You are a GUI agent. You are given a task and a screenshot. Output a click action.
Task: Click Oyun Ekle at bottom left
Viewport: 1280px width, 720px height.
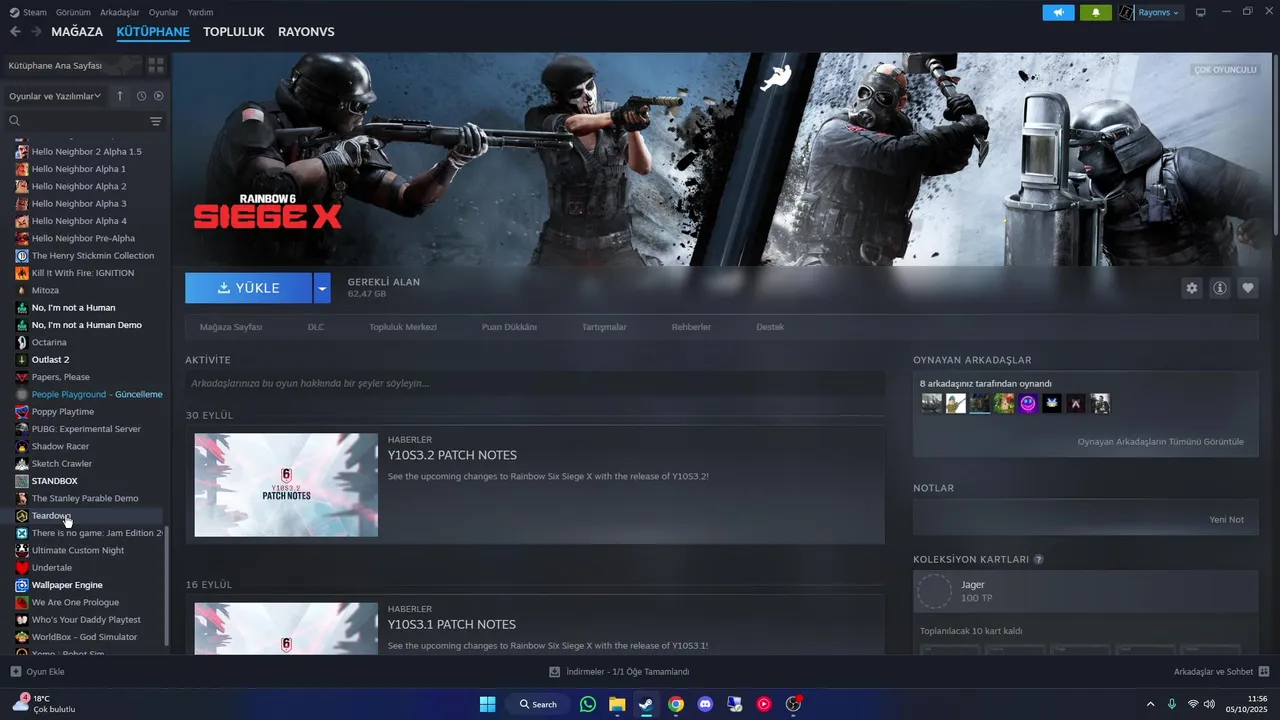(x=37, y=672)
